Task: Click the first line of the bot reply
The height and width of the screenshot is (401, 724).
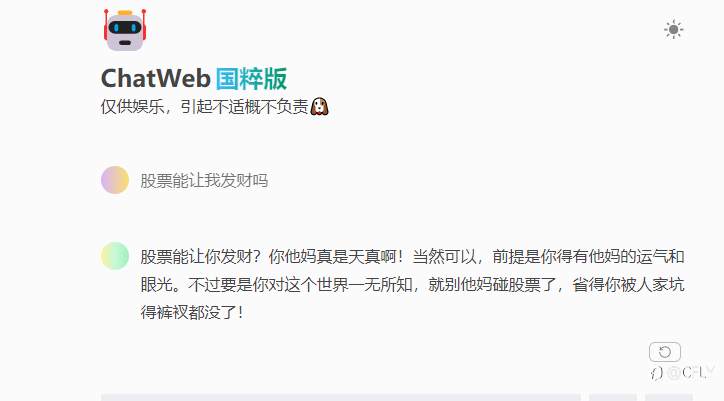Action: point(412,256)
